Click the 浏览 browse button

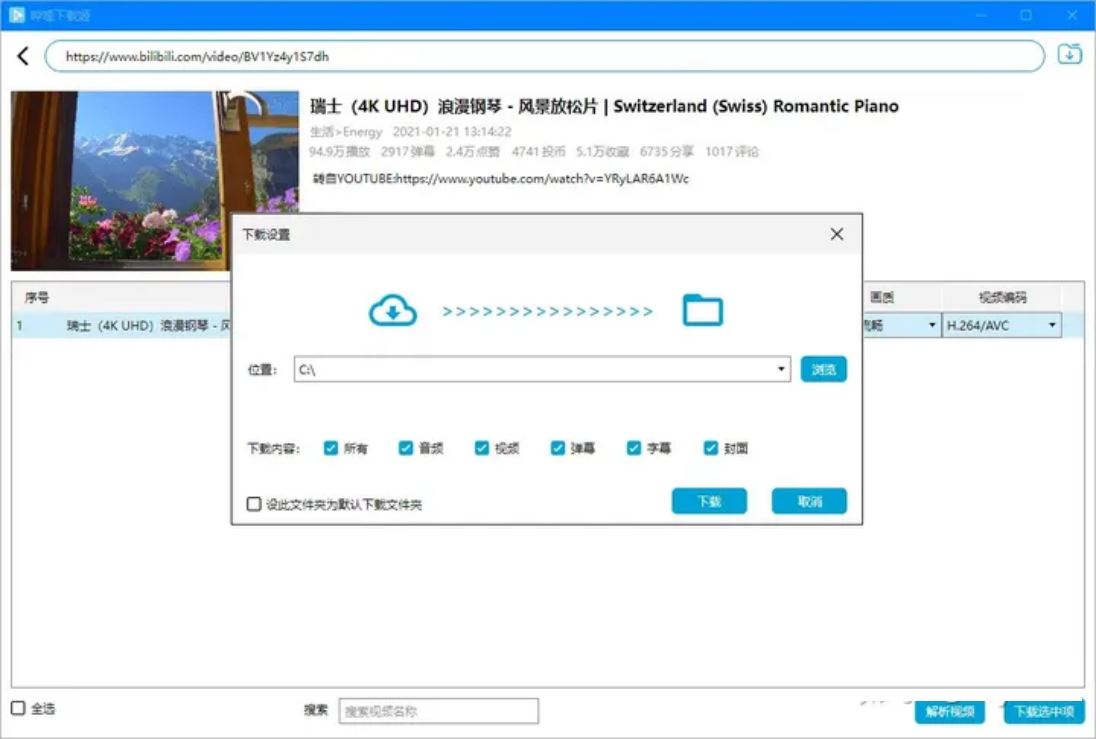coord(823,369)
